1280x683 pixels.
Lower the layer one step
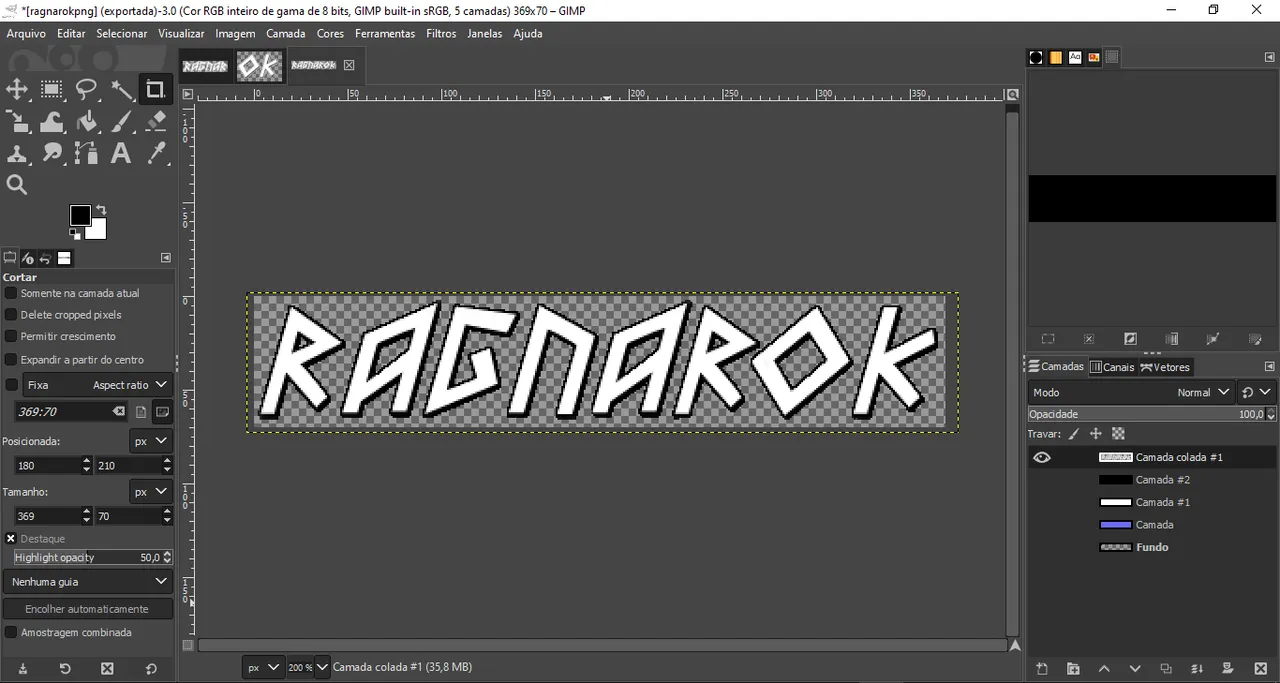[1135, 669]
